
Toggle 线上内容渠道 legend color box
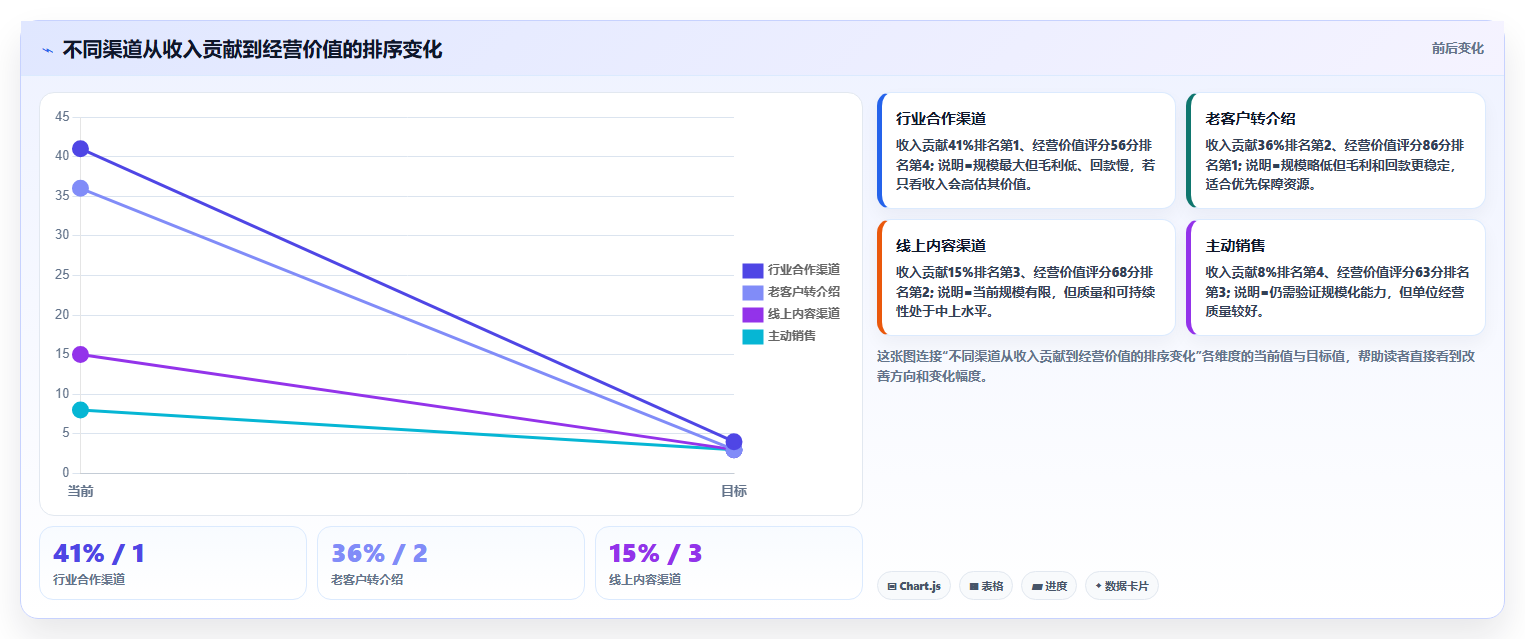point(752,314)
